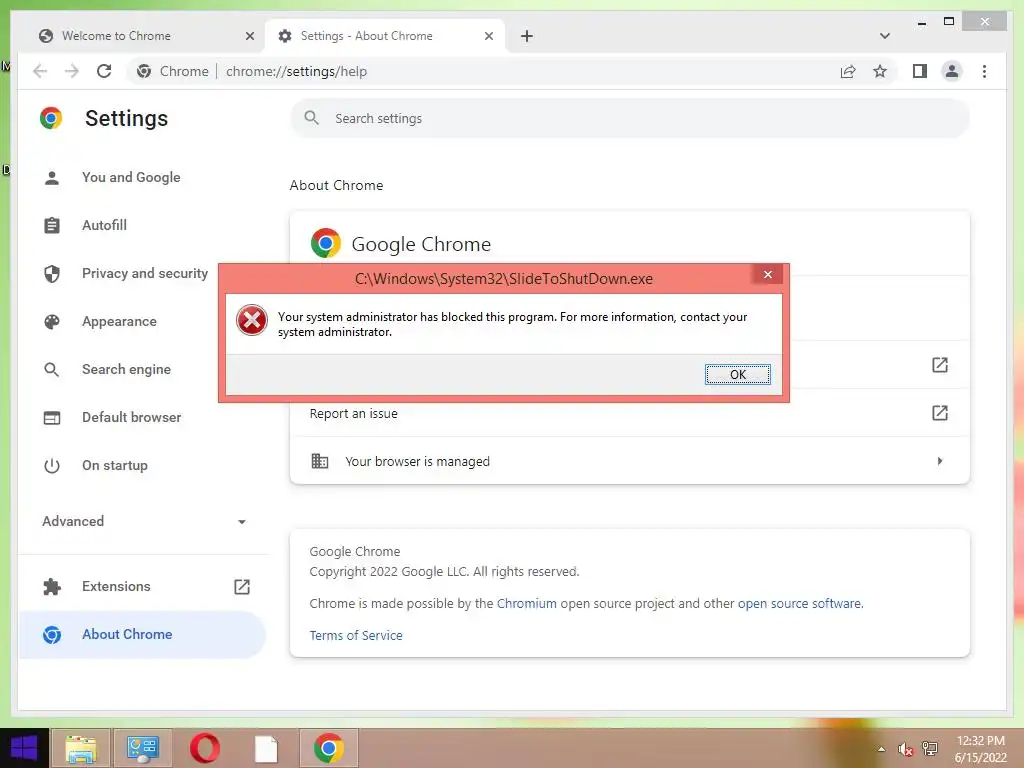Image resolution: width=1024 pixels, height=768 pixels.
Task: Expand the Advanced settings section
Action: (x=144, y=521)
